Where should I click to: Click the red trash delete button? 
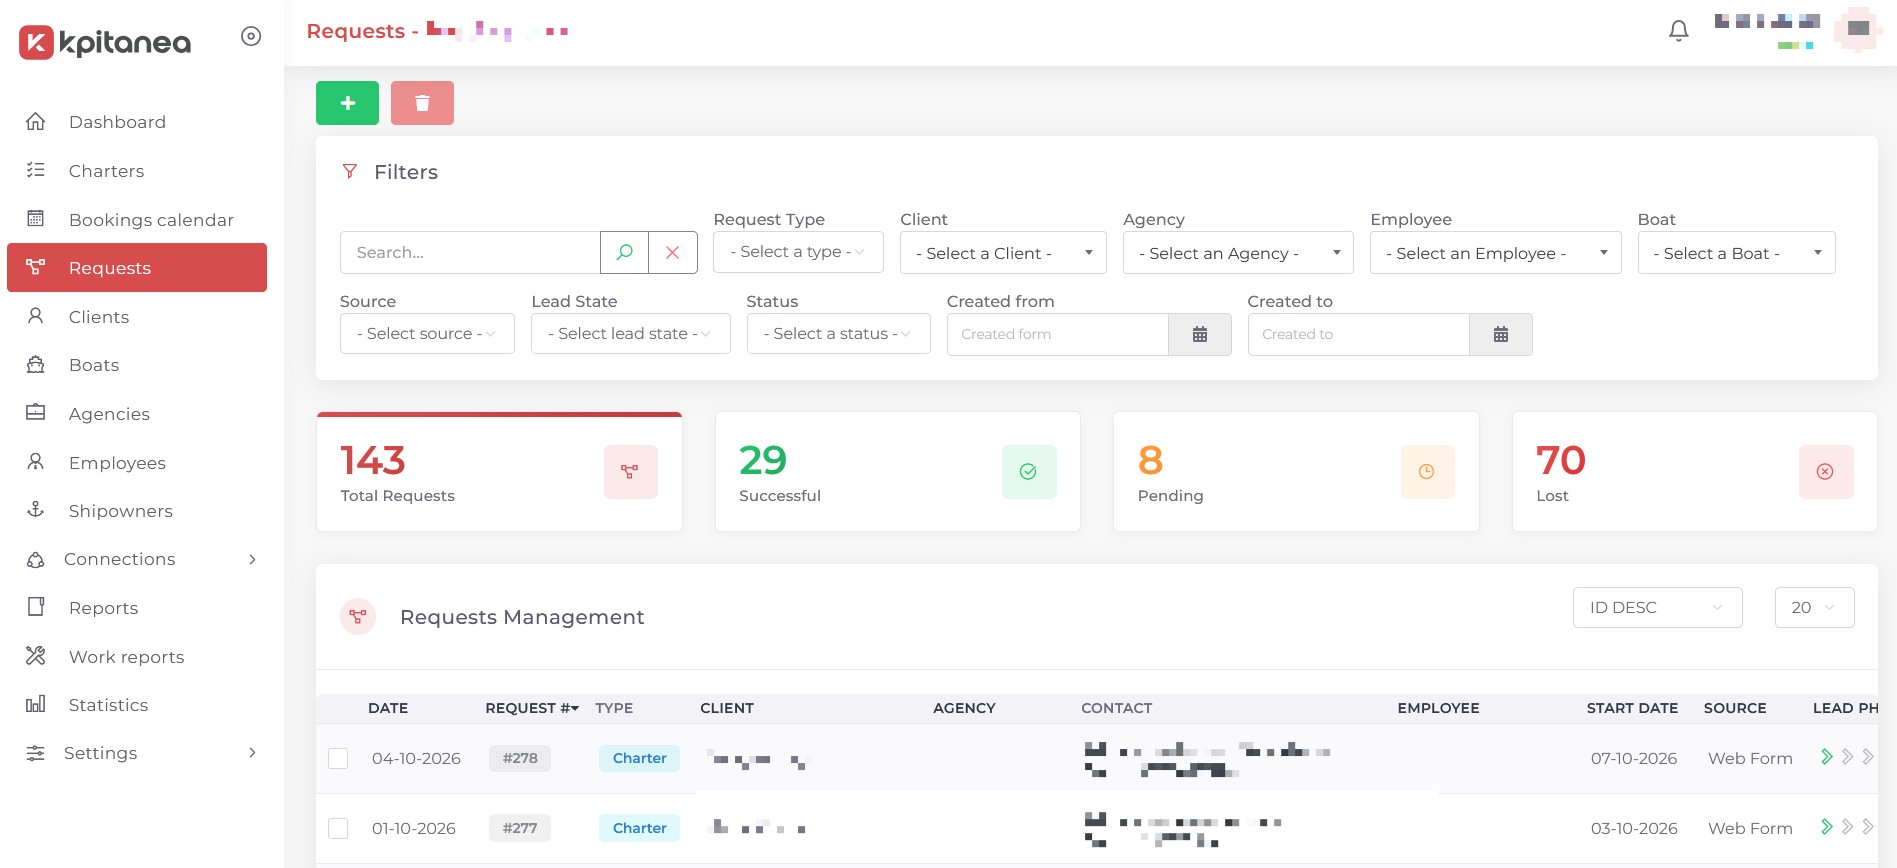[x=422, y=103]
